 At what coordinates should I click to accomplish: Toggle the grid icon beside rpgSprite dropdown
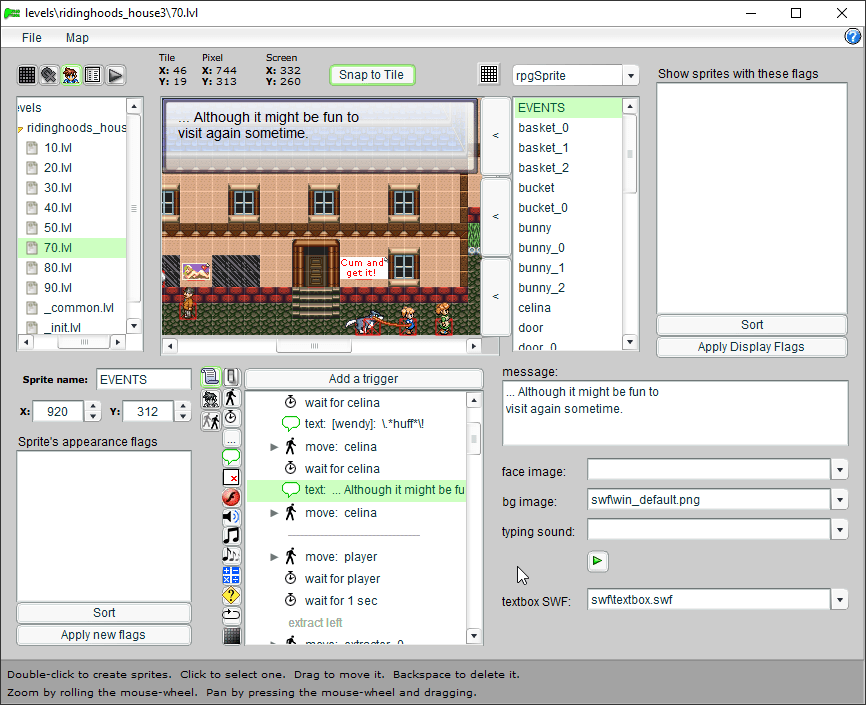coord(489,75)
